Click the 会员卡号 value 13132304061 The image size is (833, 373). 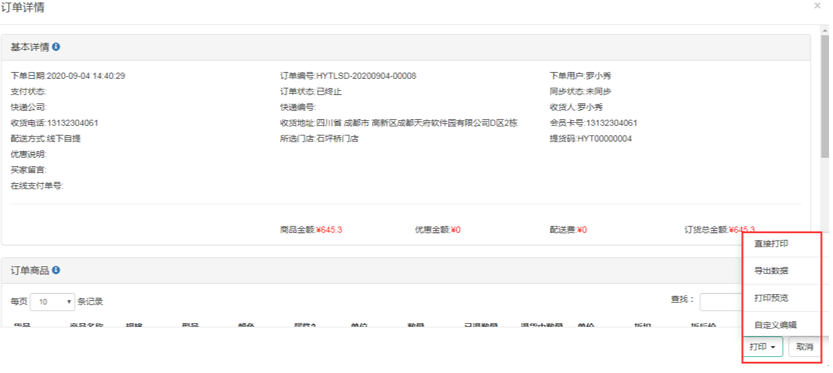pyautogui.click(x=611, y=123)
